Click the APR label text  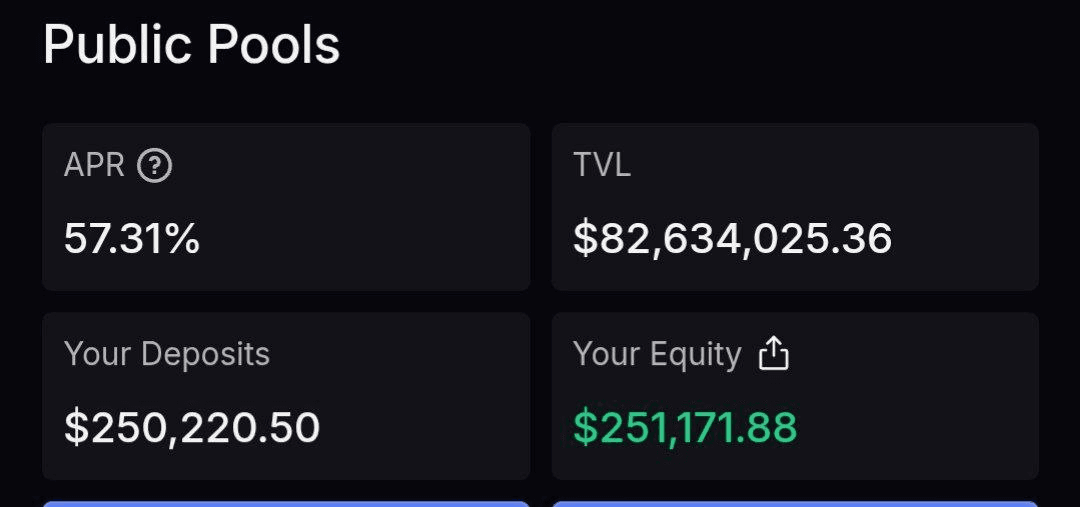click(94, 166)
